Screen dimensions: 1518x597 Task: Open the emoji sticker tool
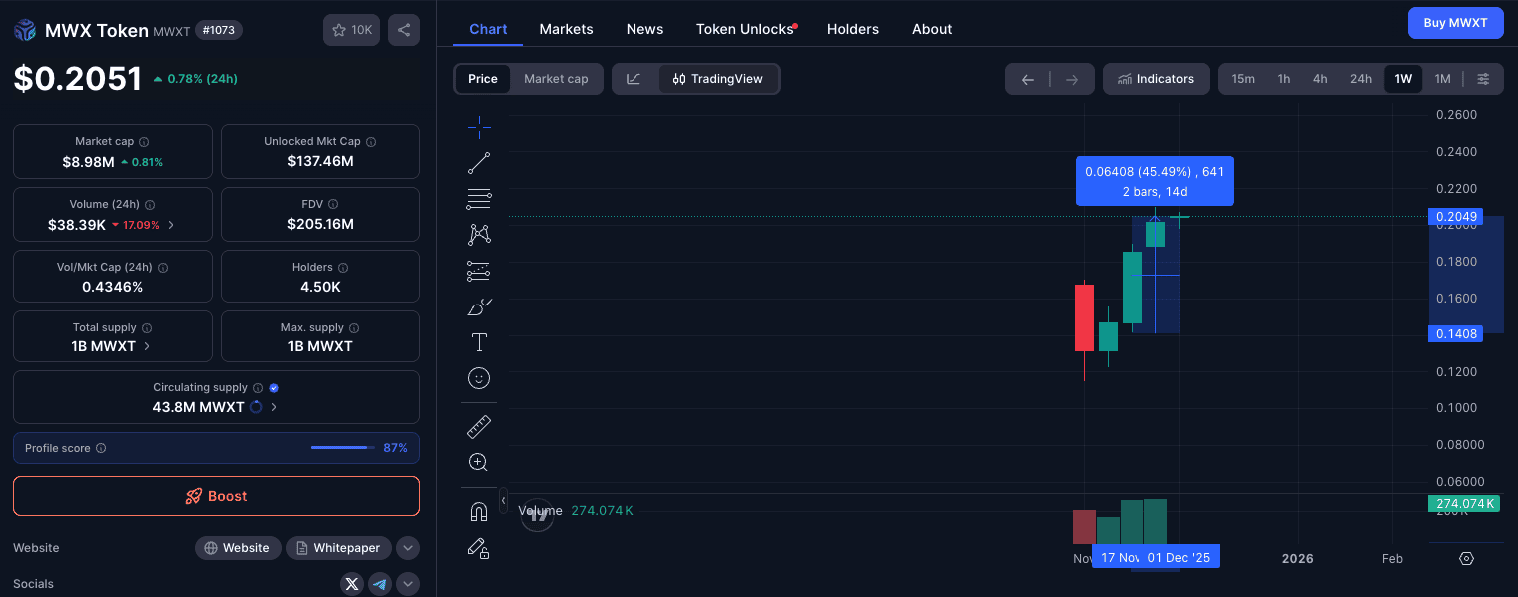click(x=479, y=378)
